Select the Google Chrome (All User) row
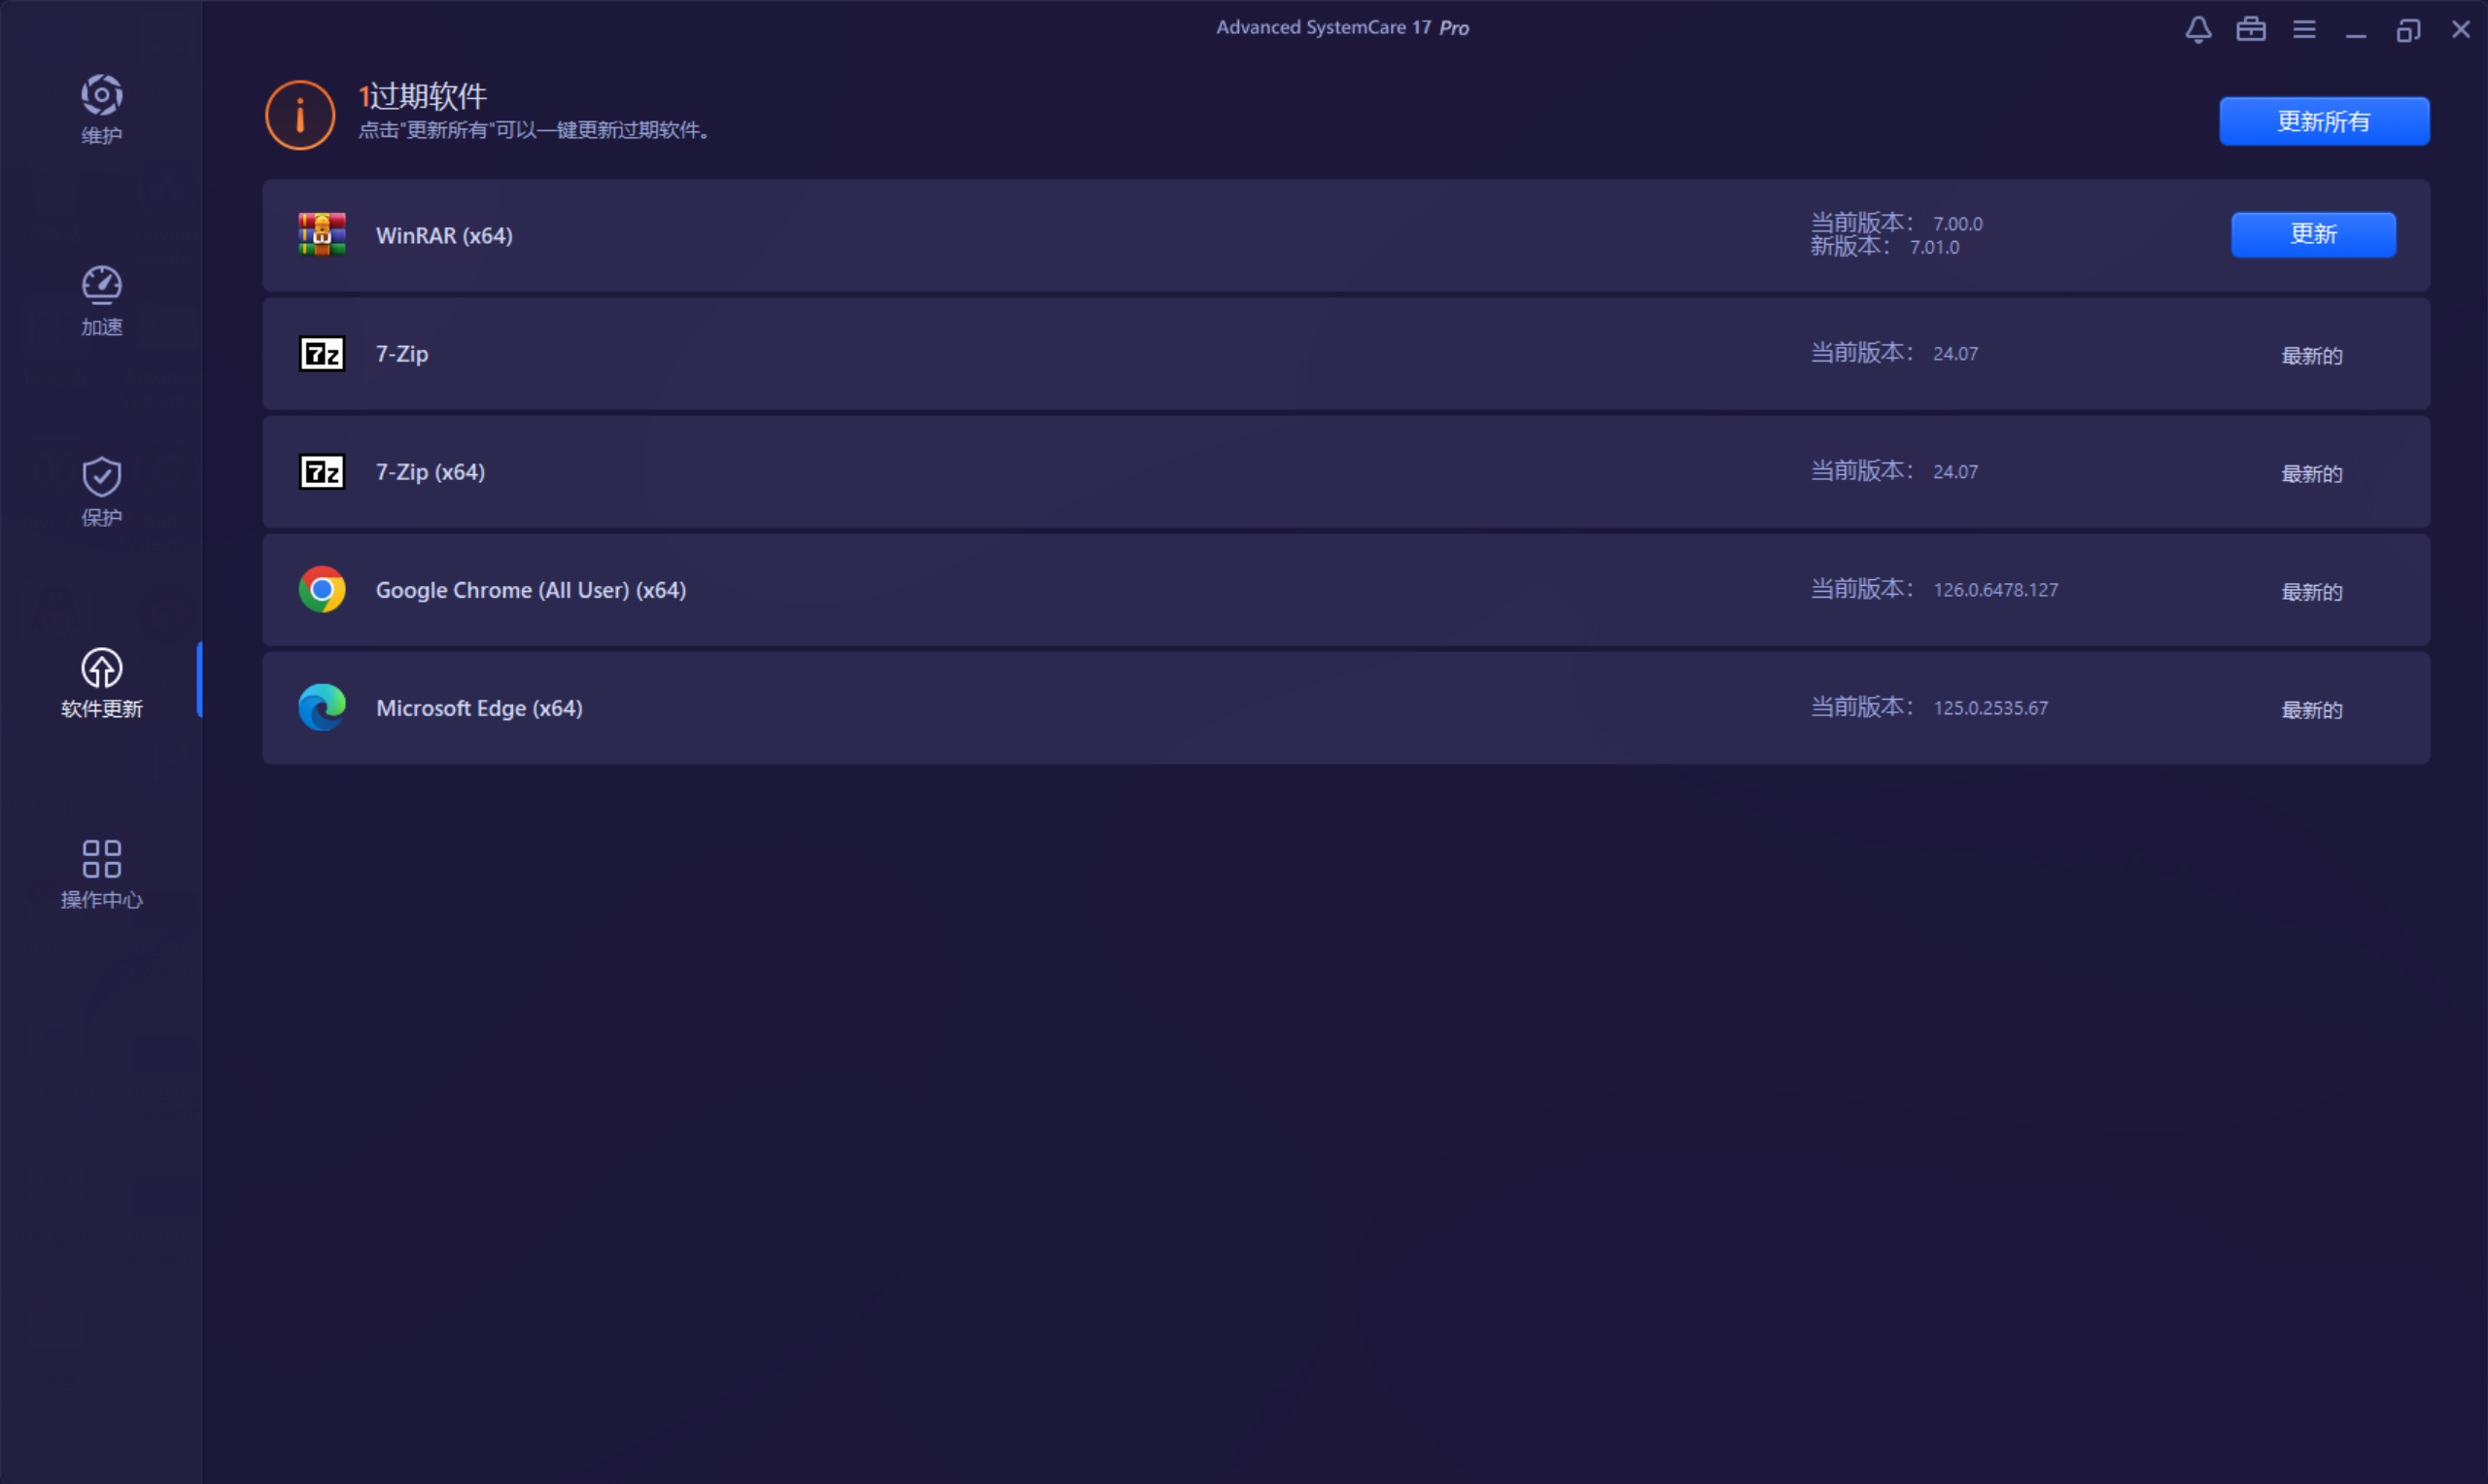 click(1100, 590)
